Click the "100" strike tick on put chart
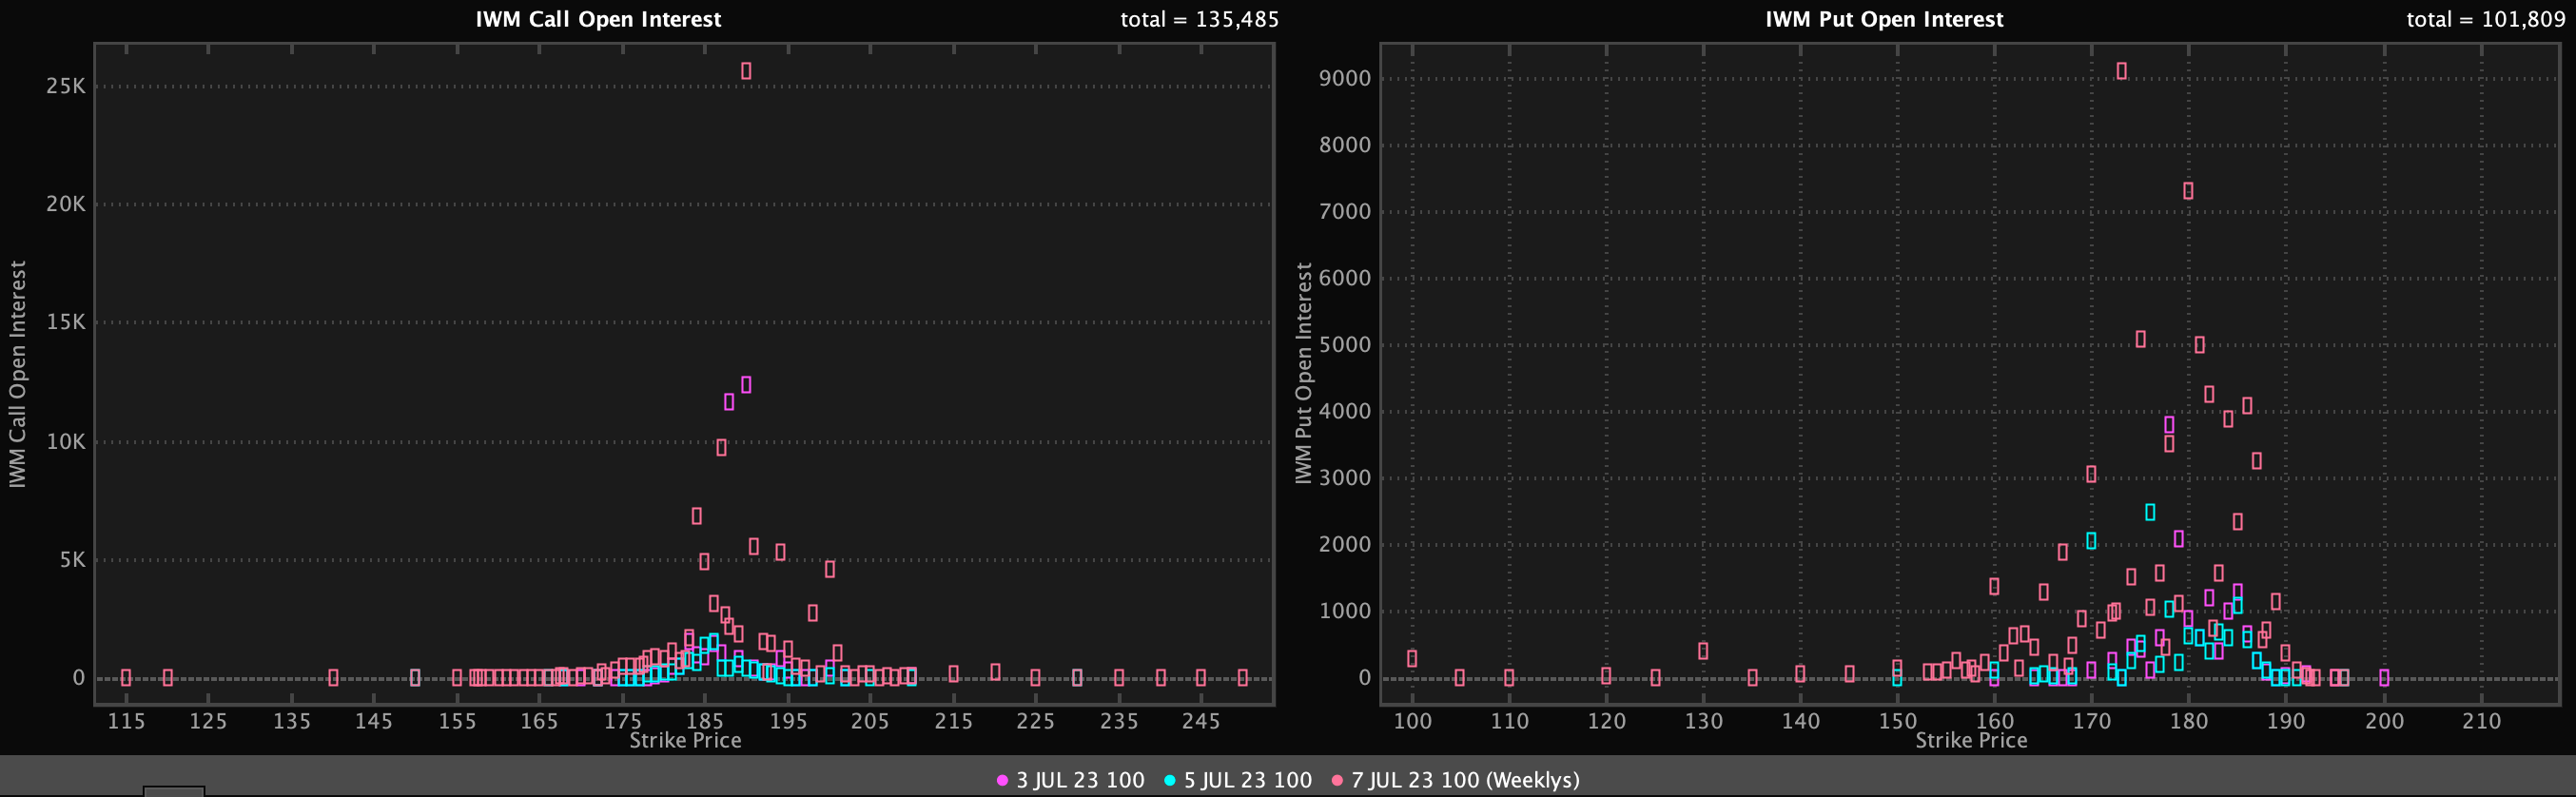This screenshot has width=2576, height=797. pyautogui.click(x=1412, y=721)
